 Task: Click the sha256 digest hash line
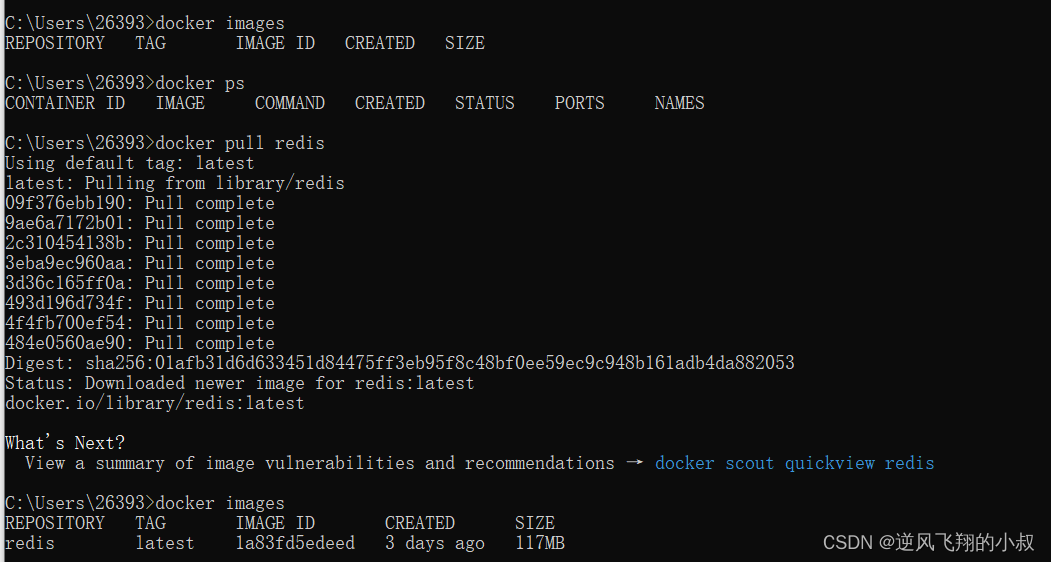tap(399, 363)
